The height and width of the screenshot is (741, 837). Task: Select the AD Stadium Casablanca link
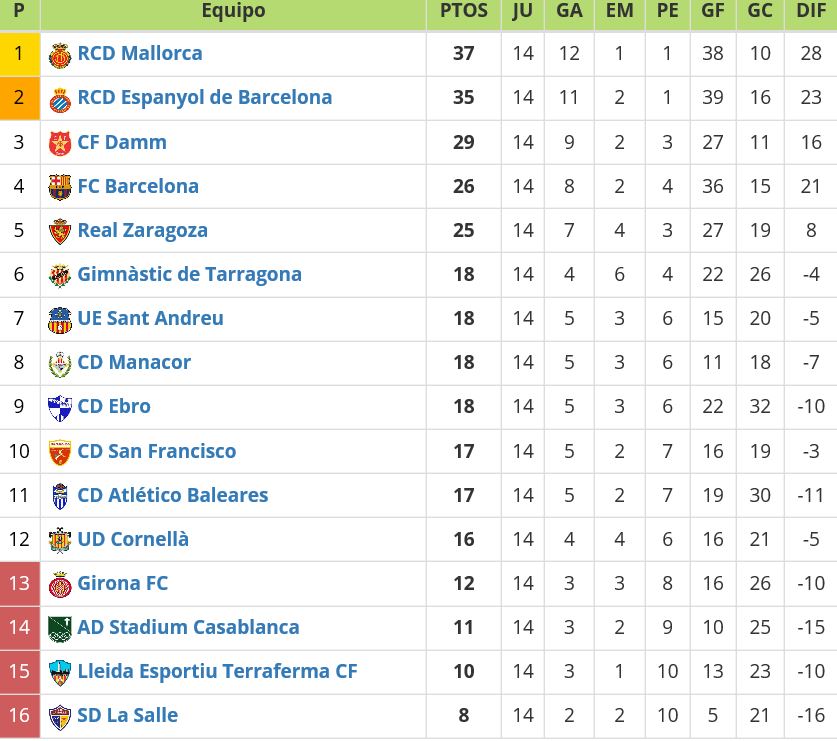point(188,627)
